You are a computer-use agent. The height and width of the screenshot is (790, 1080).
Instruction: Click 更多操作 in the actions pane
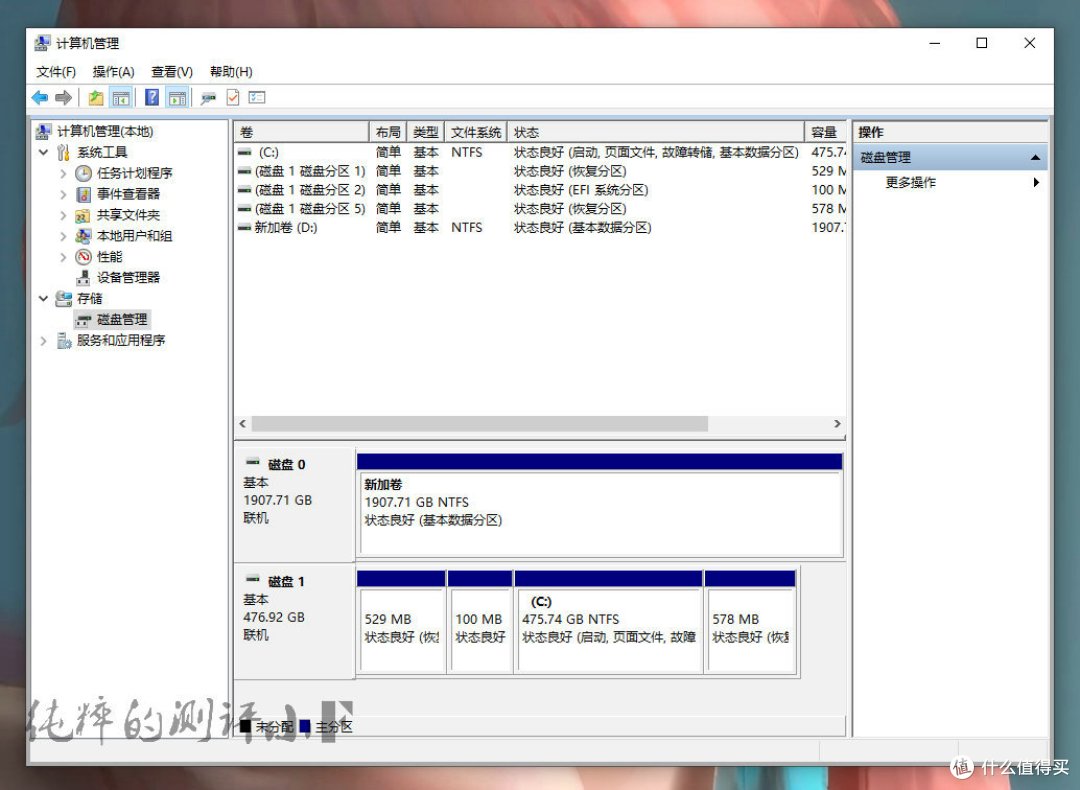[x=911, y=183]
